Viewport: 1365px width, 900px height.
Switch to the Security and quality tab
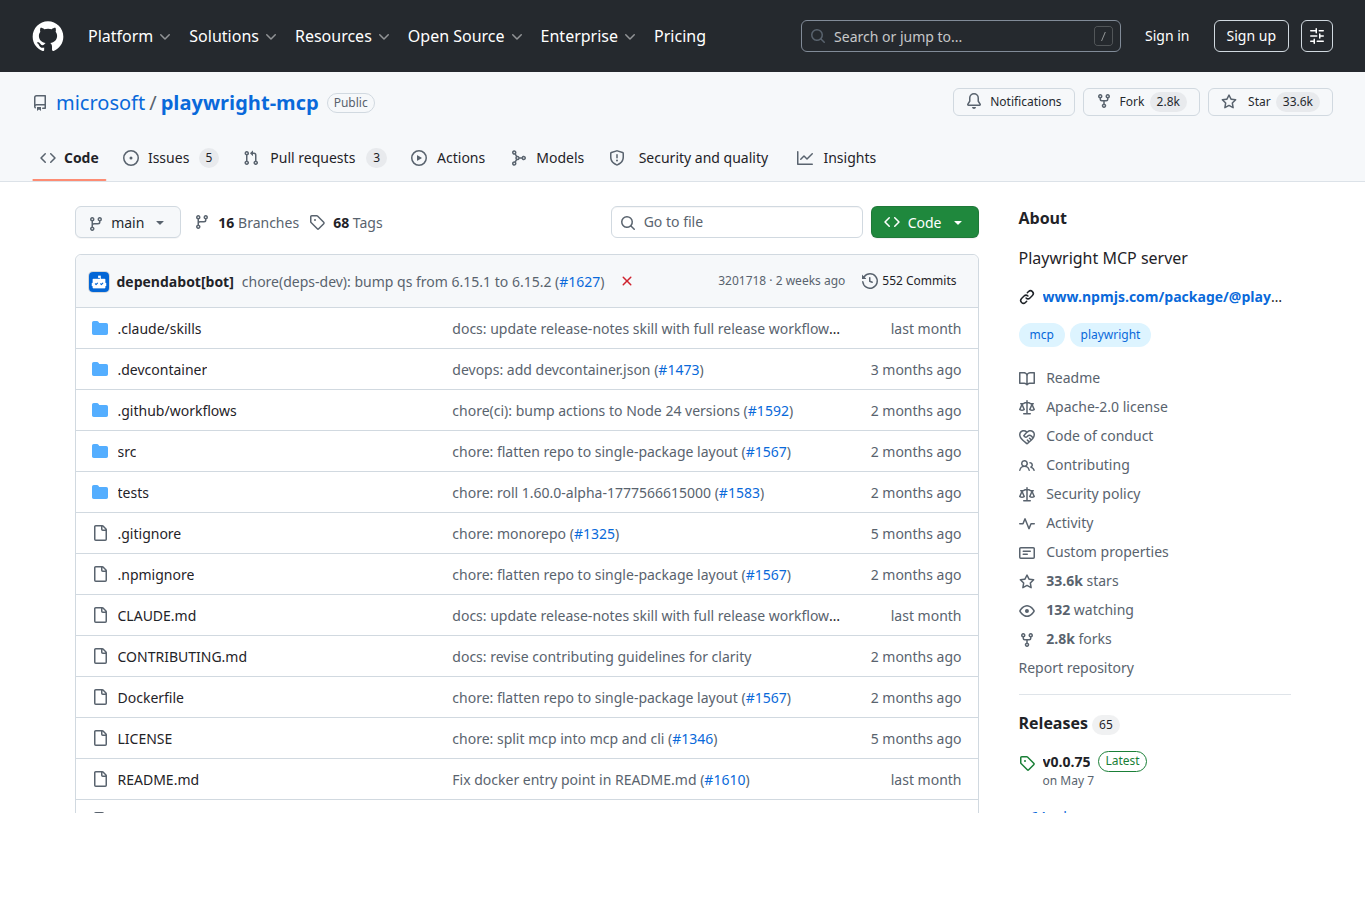click(689, 158)
